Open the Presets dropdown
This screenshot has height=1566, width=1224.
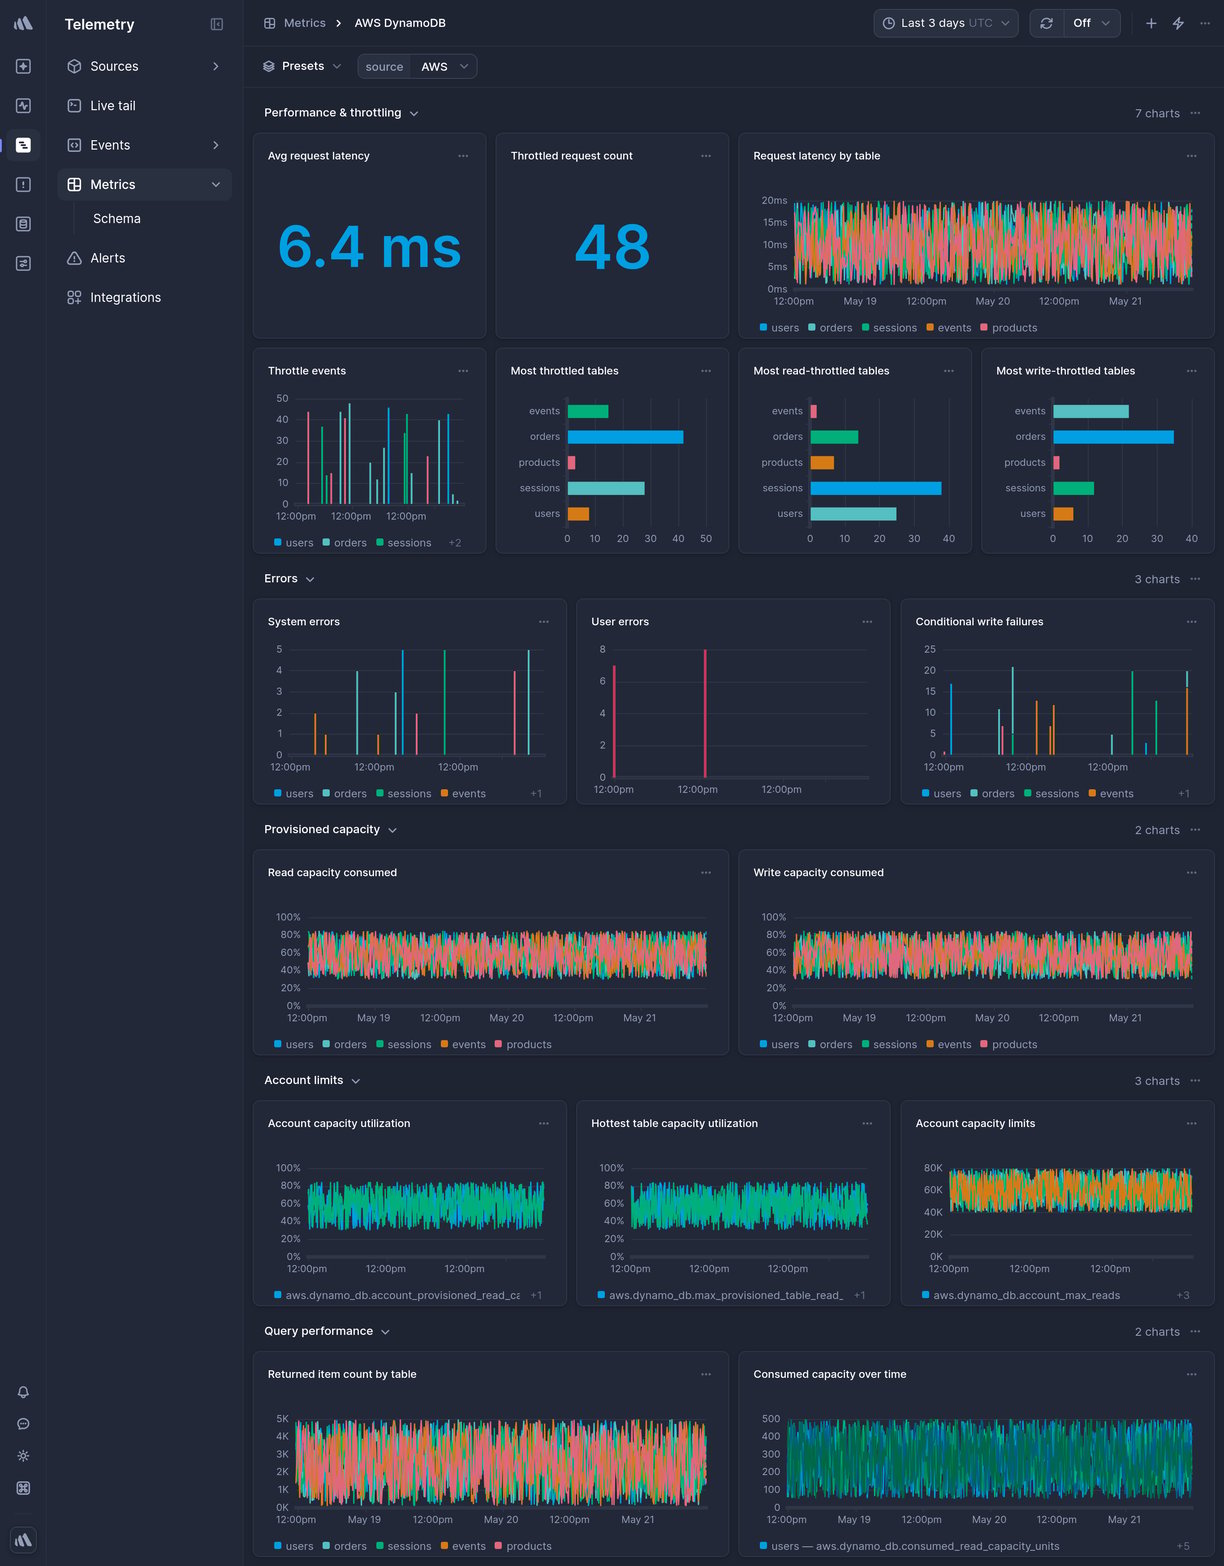coord(302,66)
